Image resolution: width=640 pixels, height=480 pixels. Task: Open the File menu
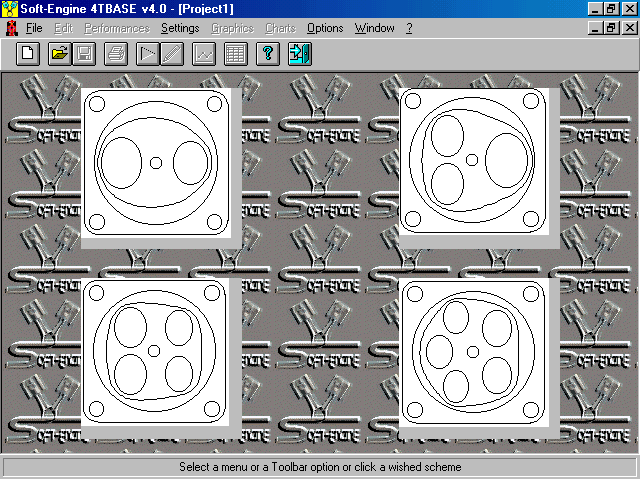tap(34, 28)
